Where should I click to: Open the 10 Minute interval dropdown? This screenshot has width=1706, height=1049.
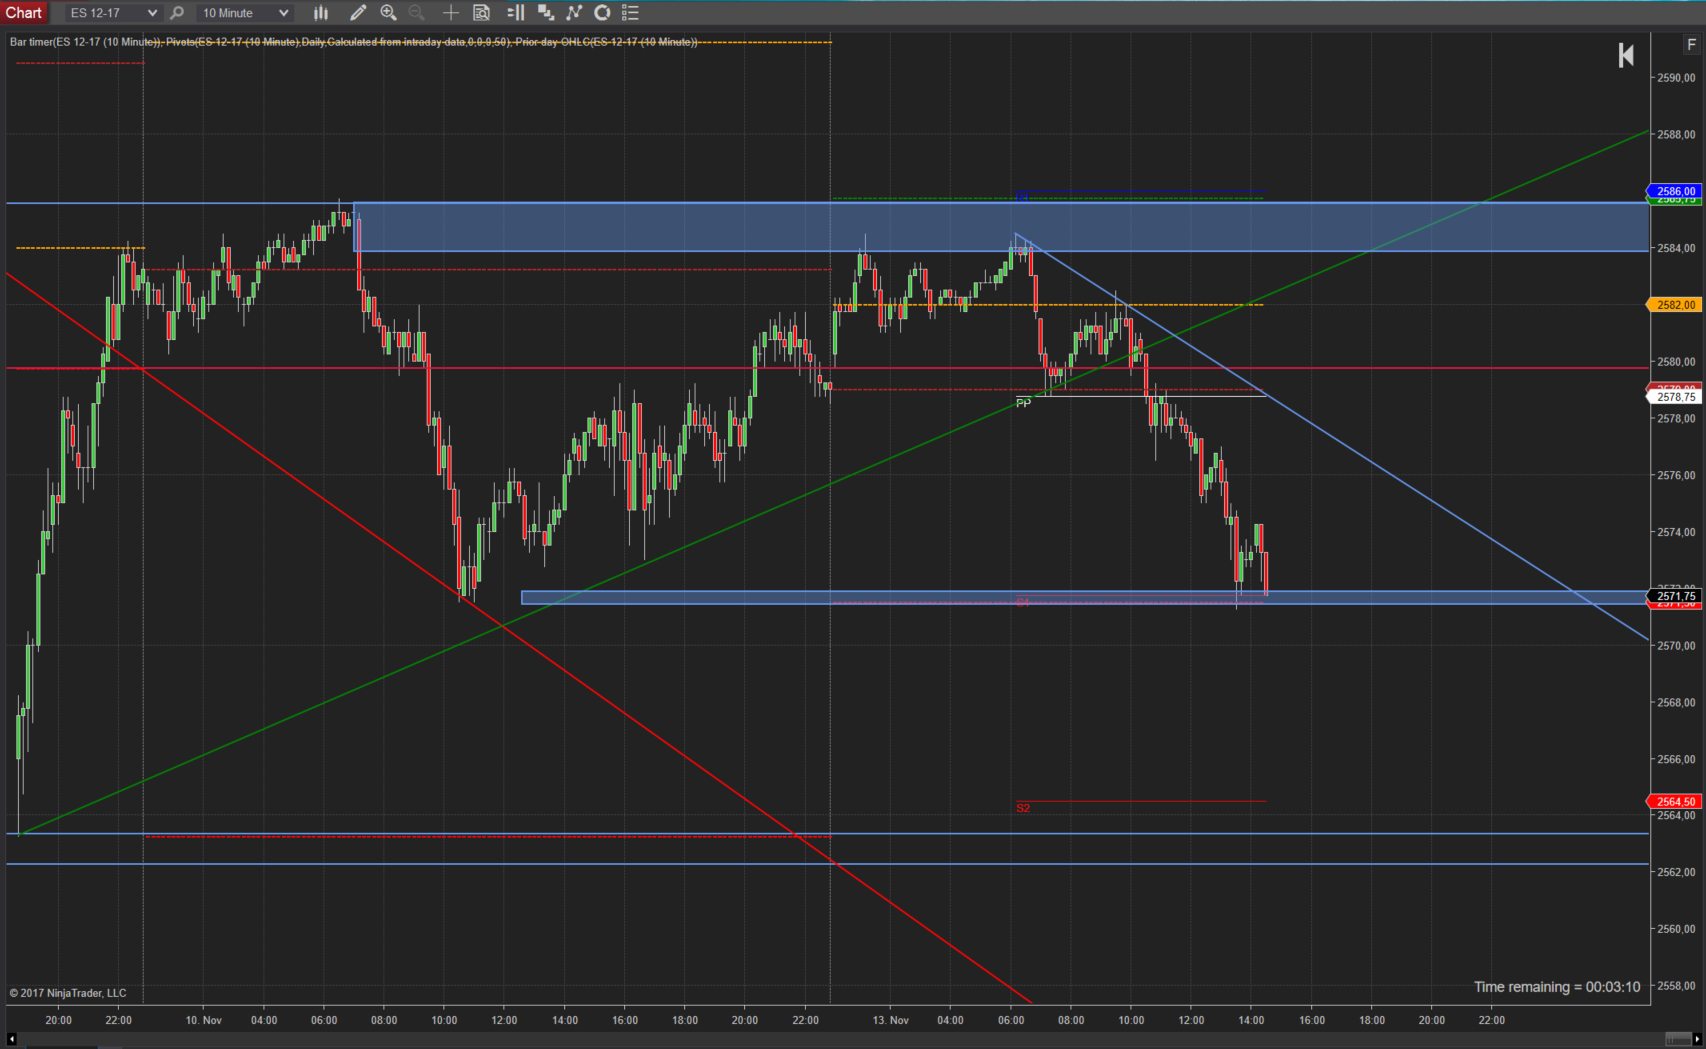tap(244, 13)
